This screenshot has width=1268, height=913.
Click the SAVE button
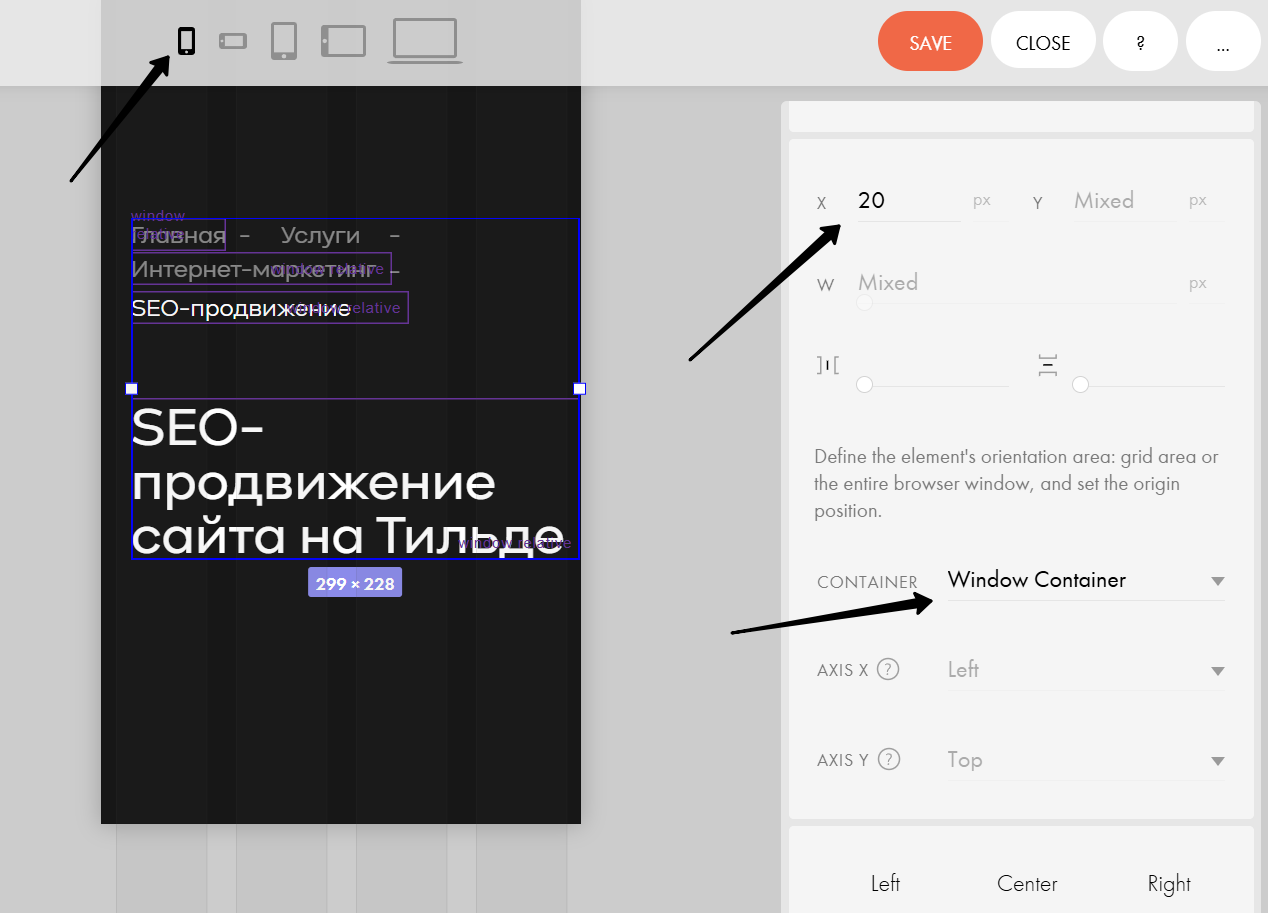(x=930, y=42)
